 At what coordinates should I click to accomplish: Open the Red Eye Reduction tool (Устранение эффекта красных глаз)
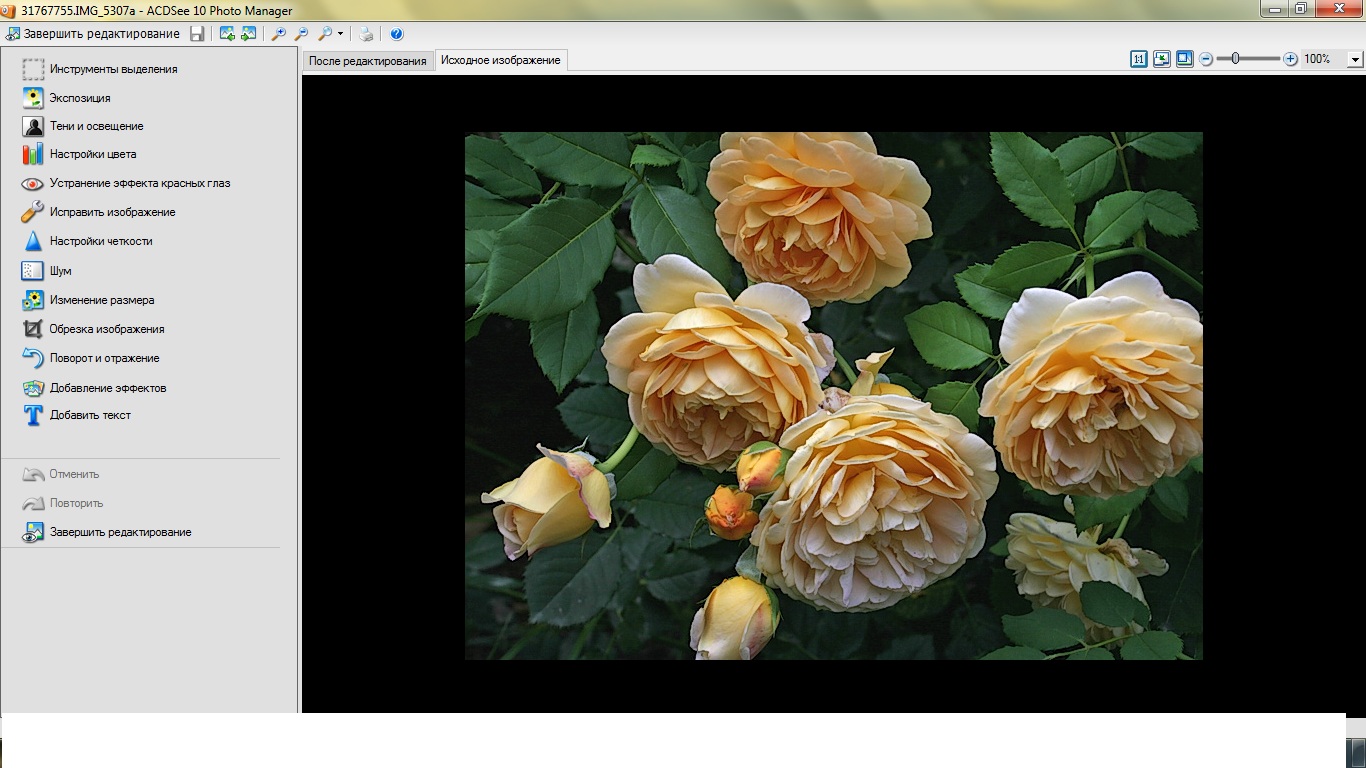140,184
